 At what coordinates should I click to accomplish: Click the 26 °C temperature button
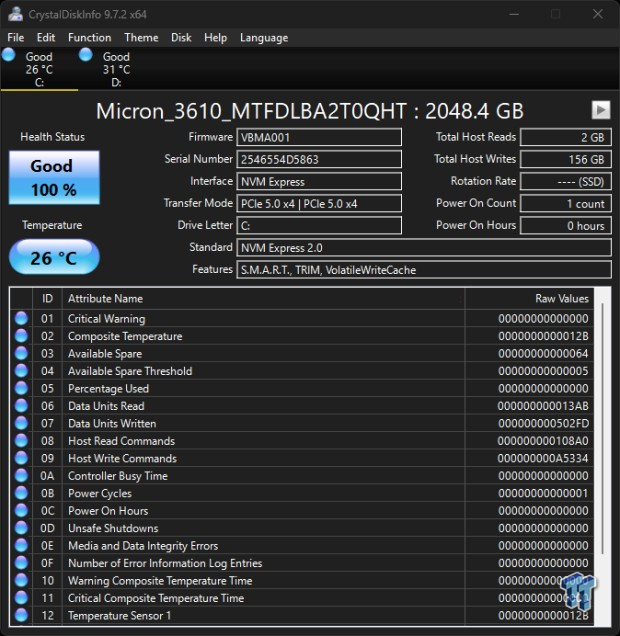pyautogui.click(x=54, y=257)
